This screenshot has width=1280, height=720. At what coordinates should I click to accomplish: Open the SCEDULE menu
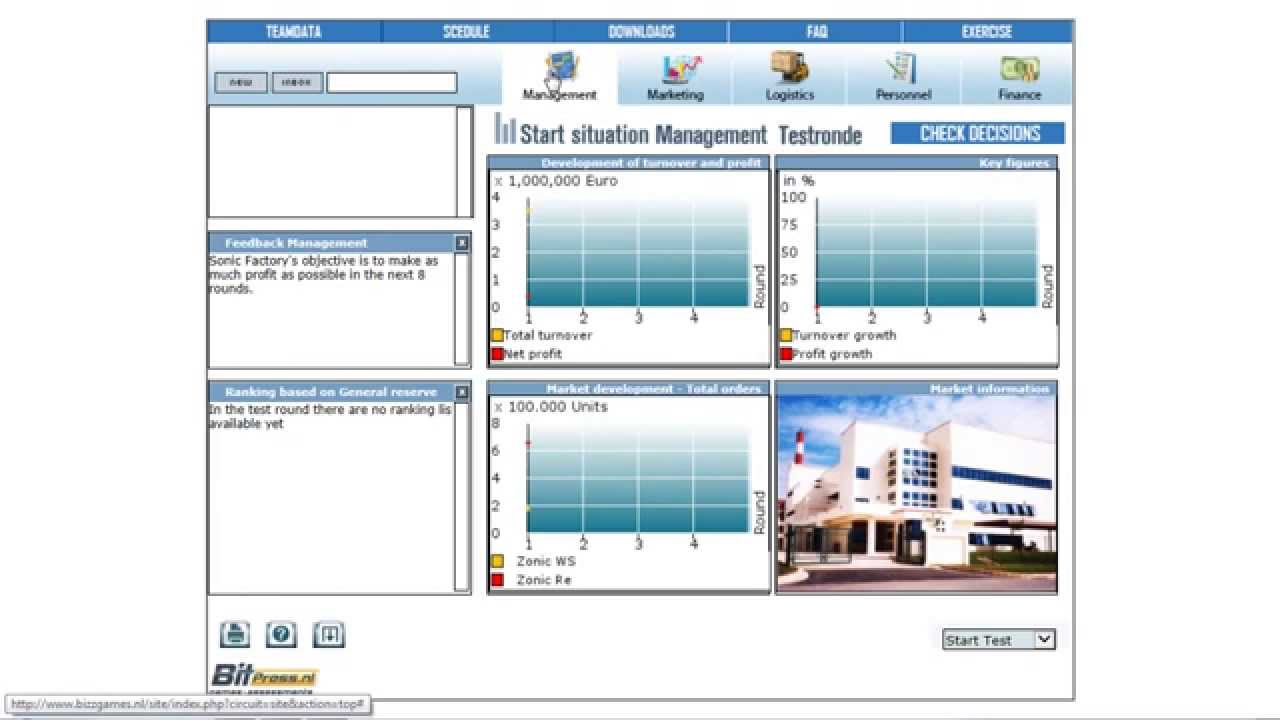[x=467, y=32]
